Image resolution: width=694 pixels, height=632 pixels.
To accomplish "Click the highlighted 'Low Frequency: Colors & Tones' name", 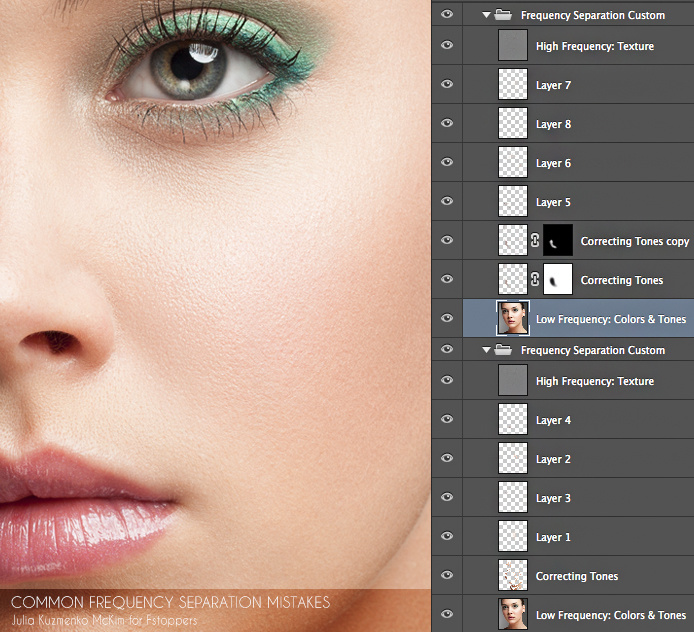I will (x=611, y=319).
